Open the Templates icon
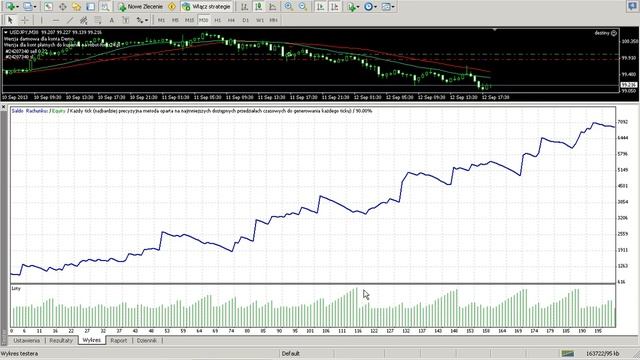This screenshot has height=360, width=640. point(386,7)
